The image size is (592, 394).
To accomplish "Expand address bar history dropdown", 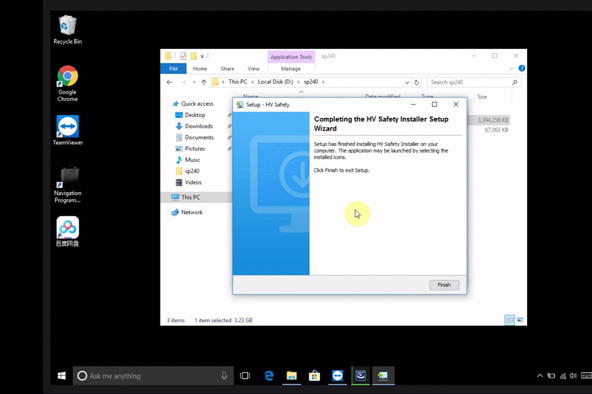I will [407, 82].
